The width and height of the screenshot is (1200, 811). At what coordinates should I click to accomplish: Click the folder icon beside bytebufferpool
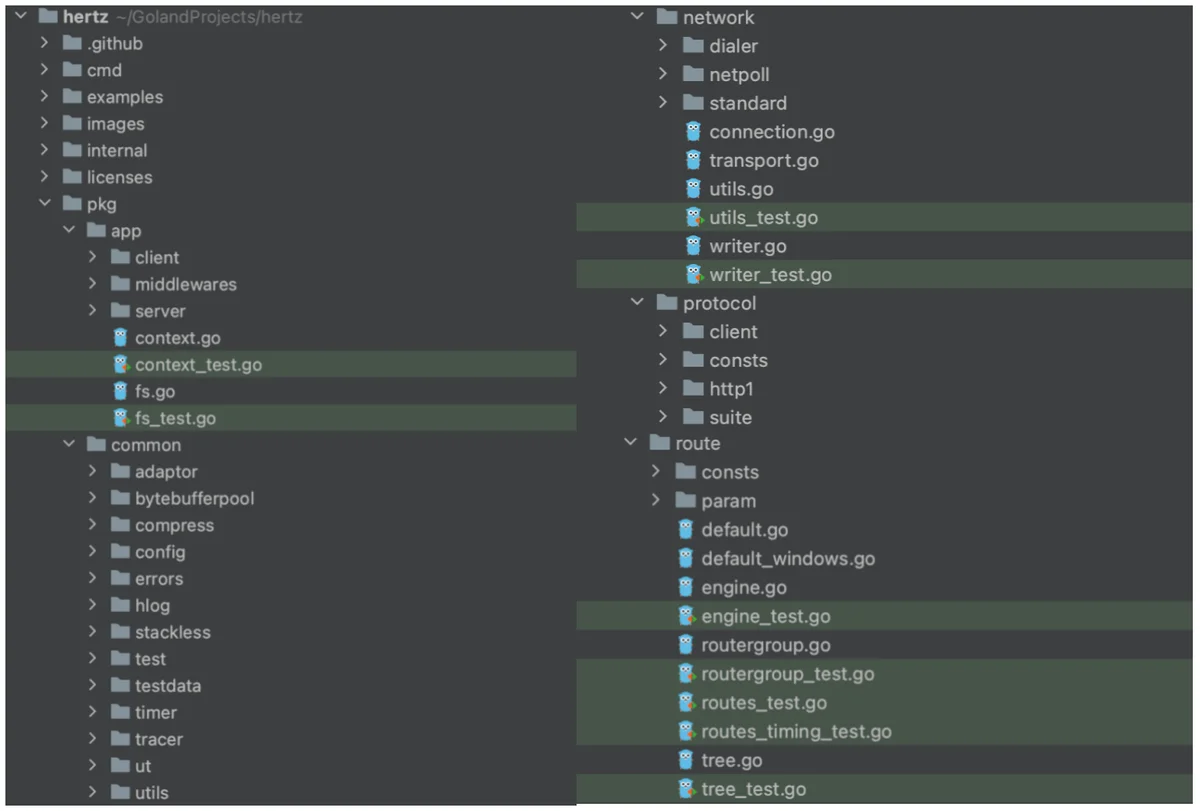121,498
